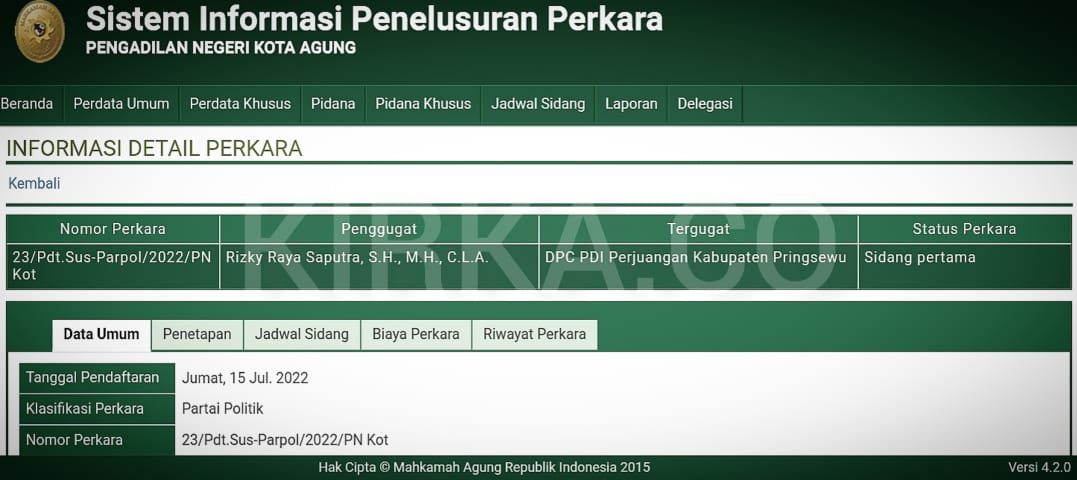Open the Pidana Khusus menu
This screenshot has width=1077, height=480.
coord(423,104)
